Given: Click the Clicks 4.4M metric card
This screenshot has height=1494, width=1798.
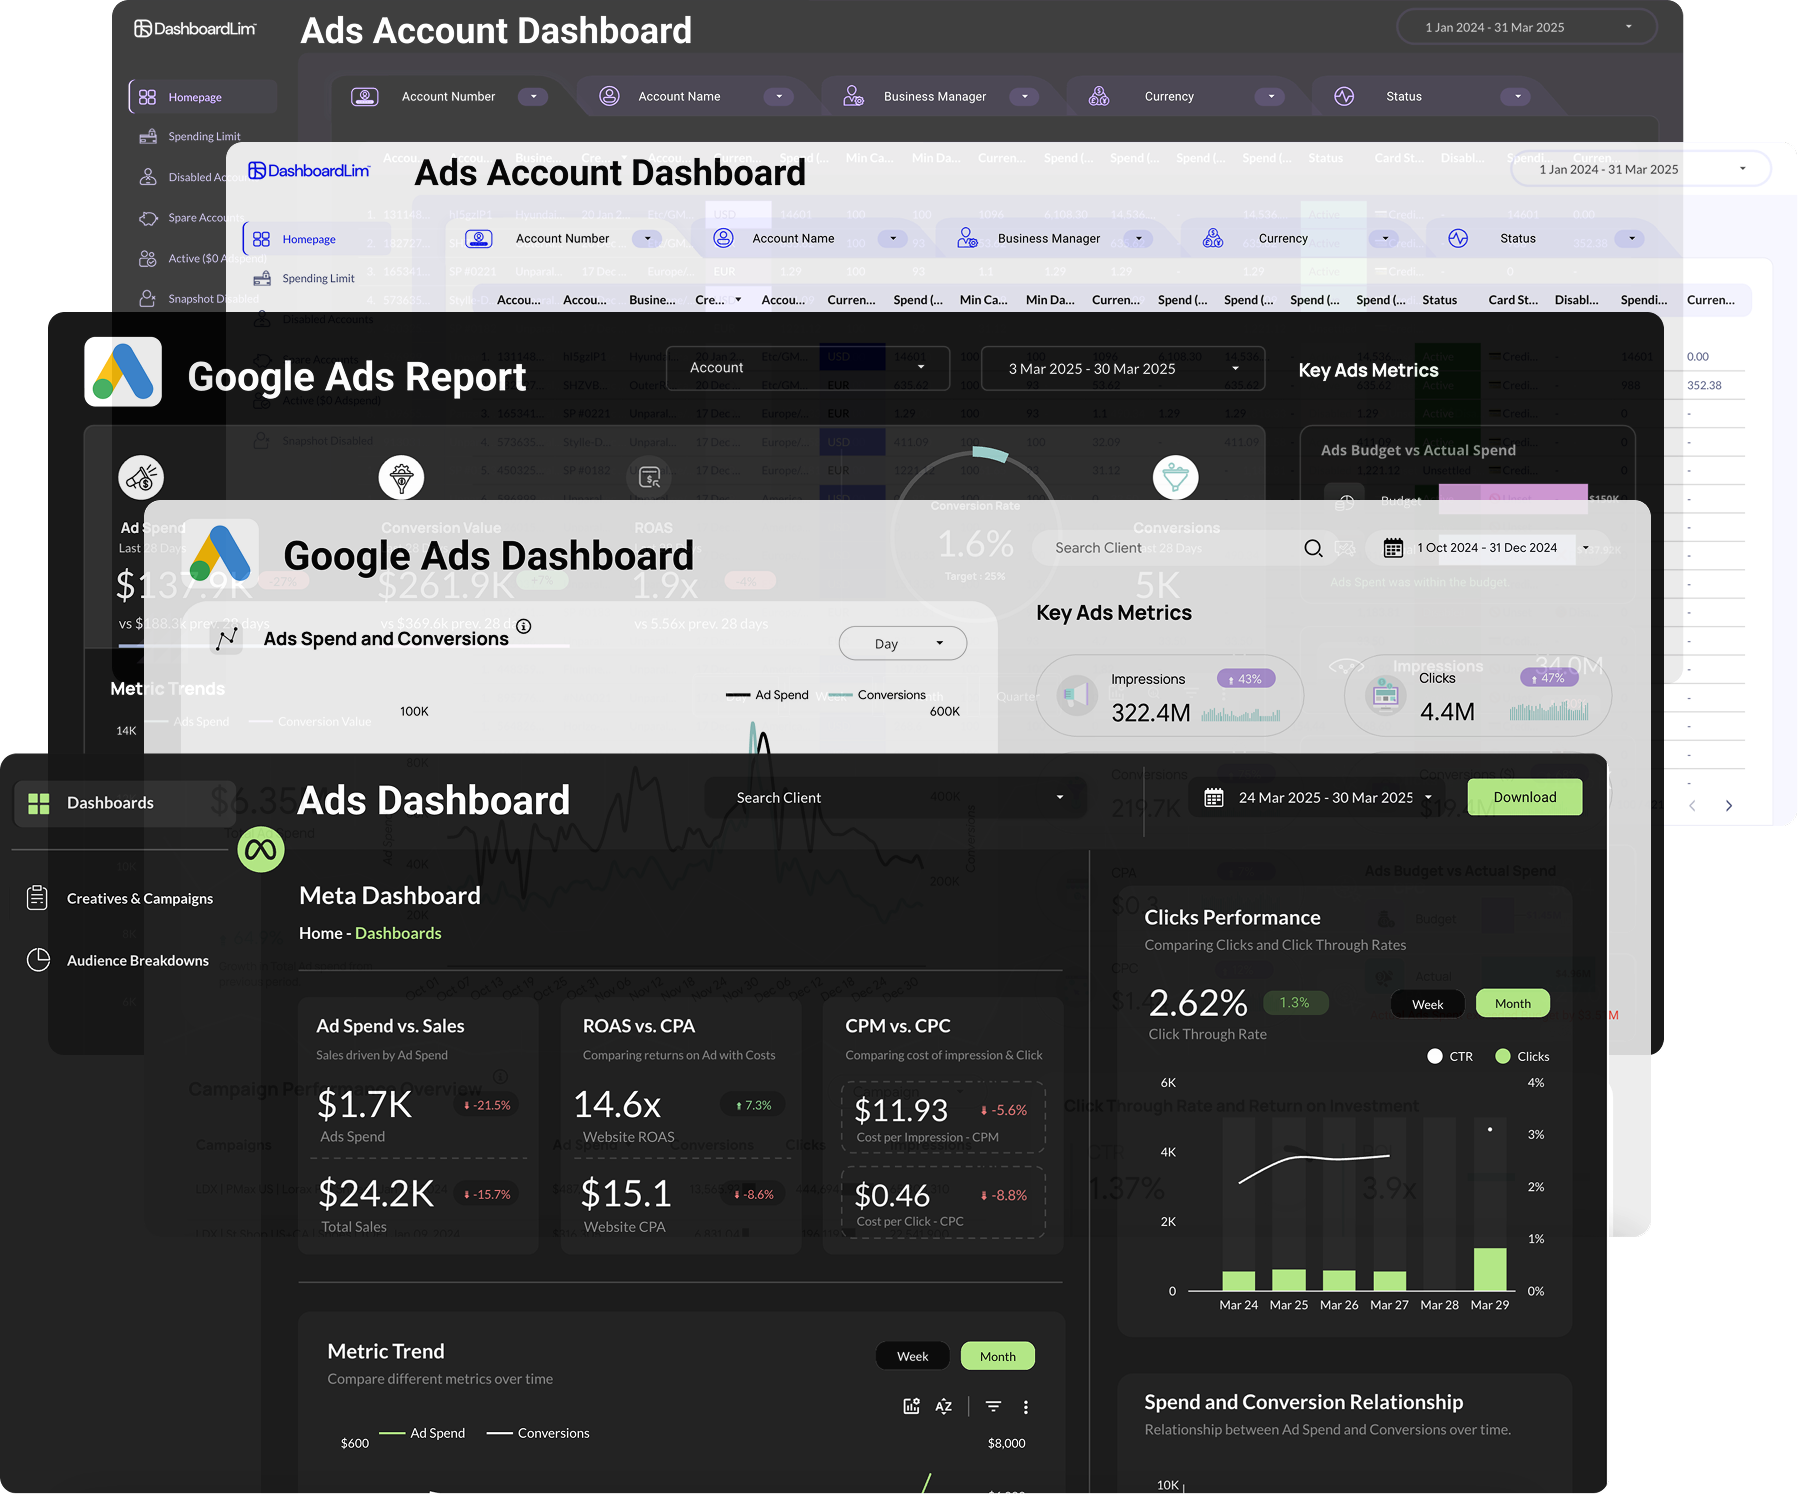Looking at the screenshot, I should tap(1477, 696).
